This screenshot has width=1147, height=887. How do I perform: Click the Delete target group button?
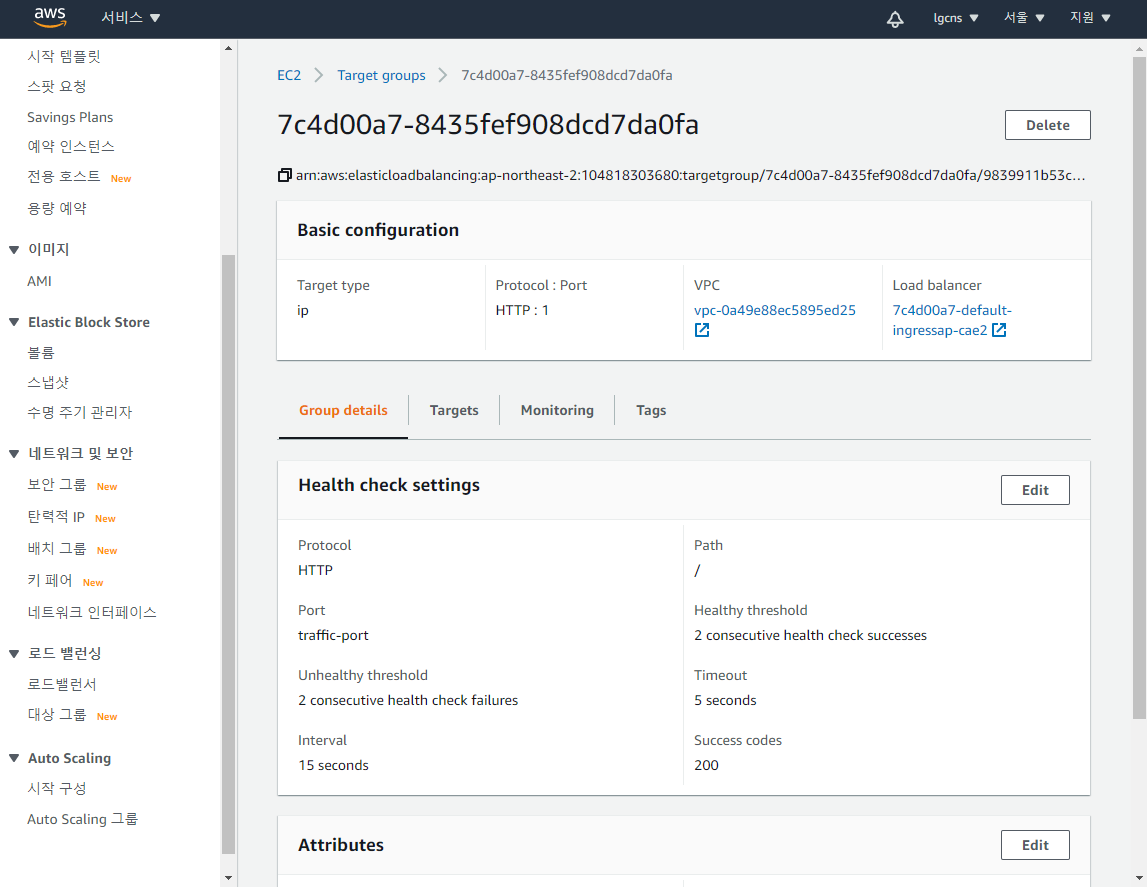click(1047, 125)
